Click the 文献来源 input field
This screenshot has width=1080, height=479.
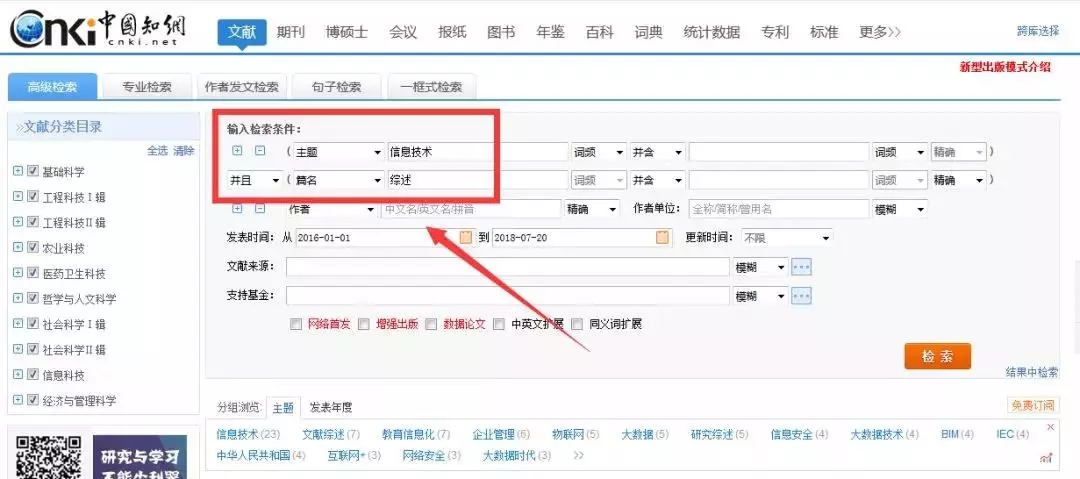click(508, 267)
